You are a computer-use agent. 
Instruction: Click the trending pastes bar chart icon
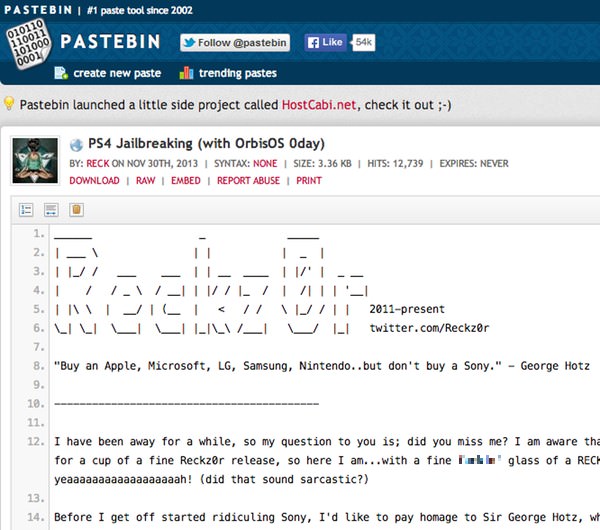pyautogui.click(x=185, y=73)
